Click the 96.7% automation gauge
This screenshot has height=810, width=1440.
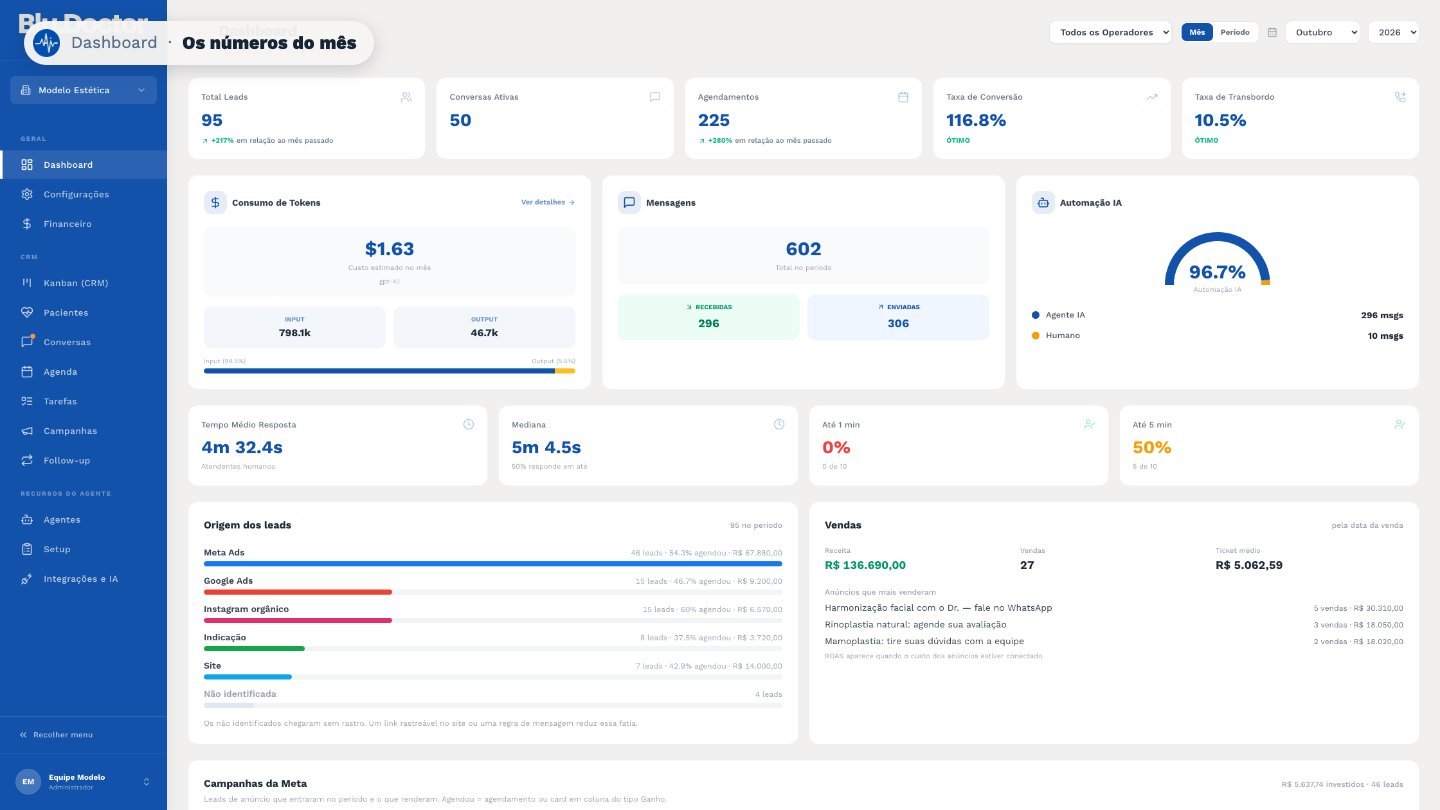click(x=1217, y=260)
